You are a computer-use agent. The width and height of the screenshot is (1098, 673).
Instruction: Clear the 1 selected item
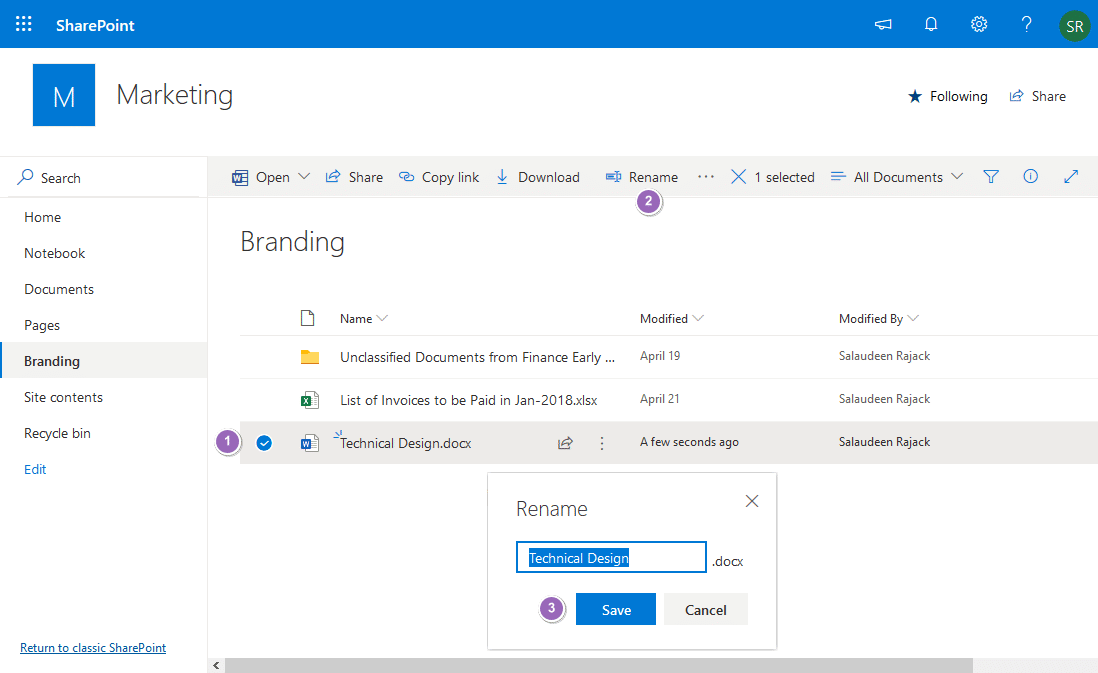pyautogui.click(x=737, y=176)
